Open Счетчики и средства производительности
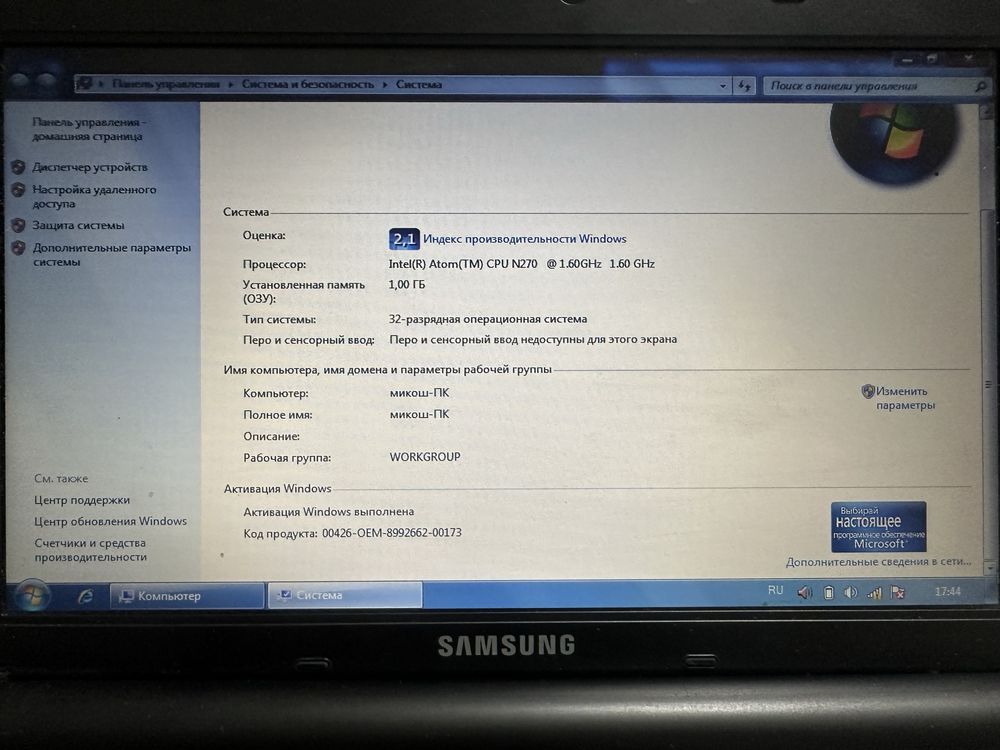The height and width of the screenshot is (750, 1000). [90, 550]
